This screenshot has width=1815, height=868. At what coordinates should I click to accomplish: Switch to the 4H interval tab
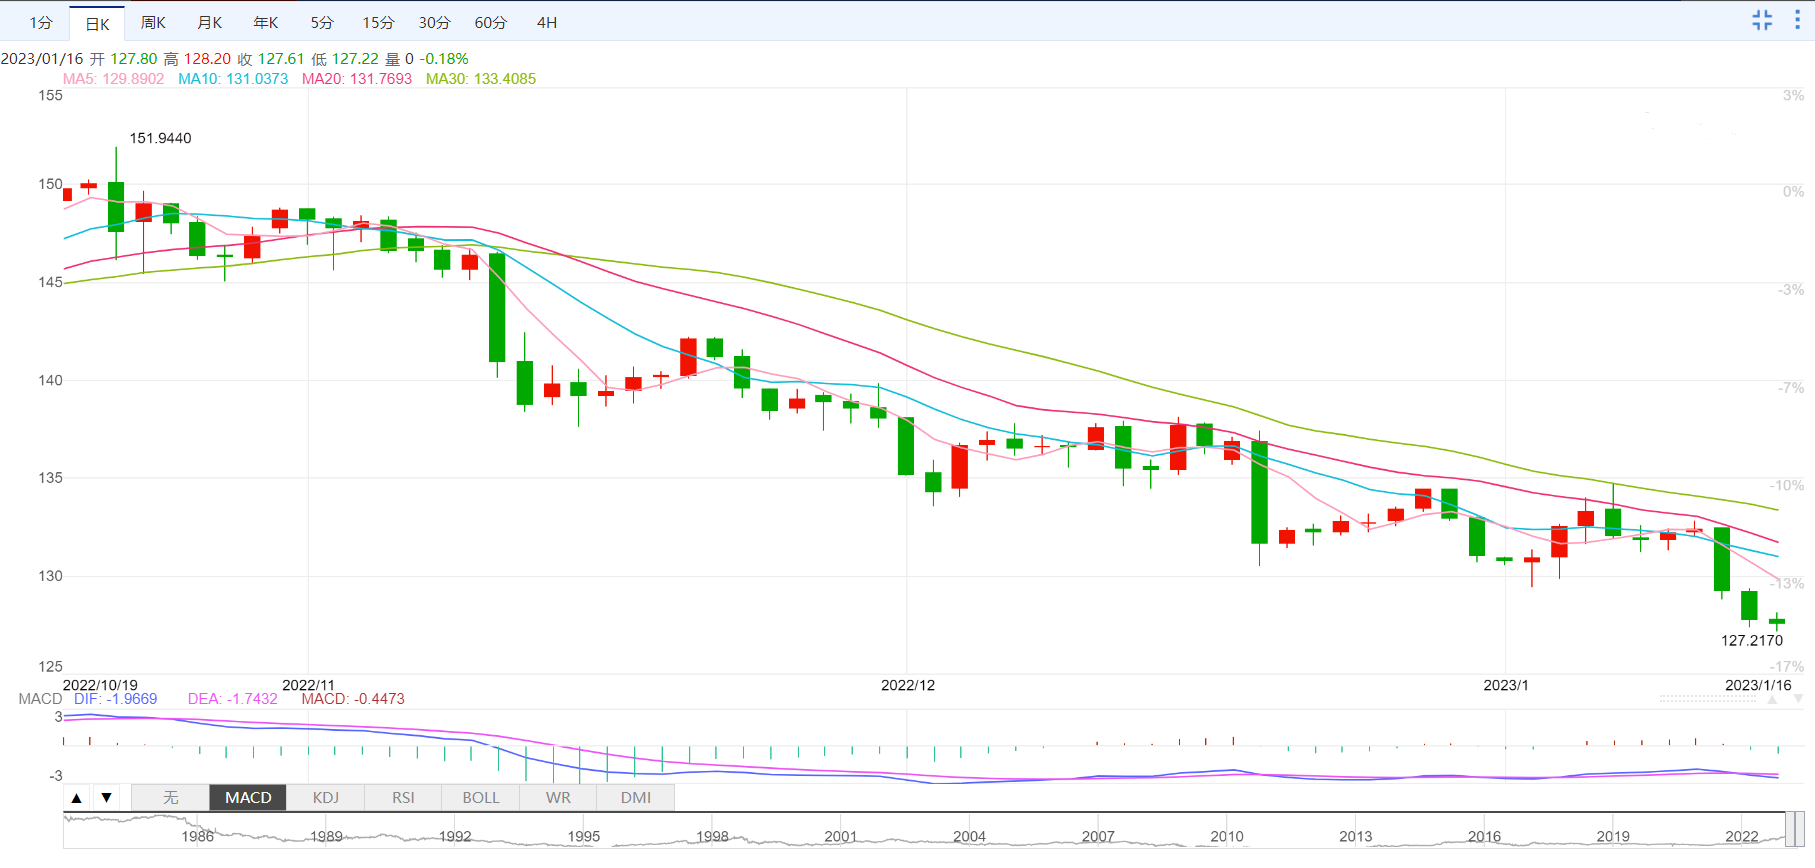[546, 22]
